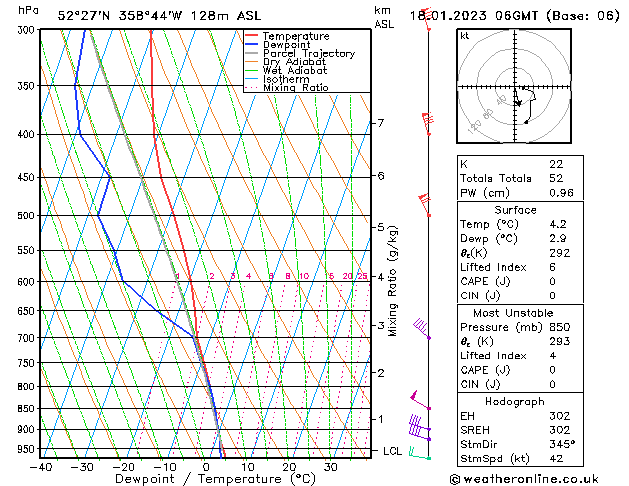Viewport: 629px width, 486px height.
Task: Click the station coordinates title '52°27'N 358°44'W'
Action: pyautogui.click(x=120, y=16)
